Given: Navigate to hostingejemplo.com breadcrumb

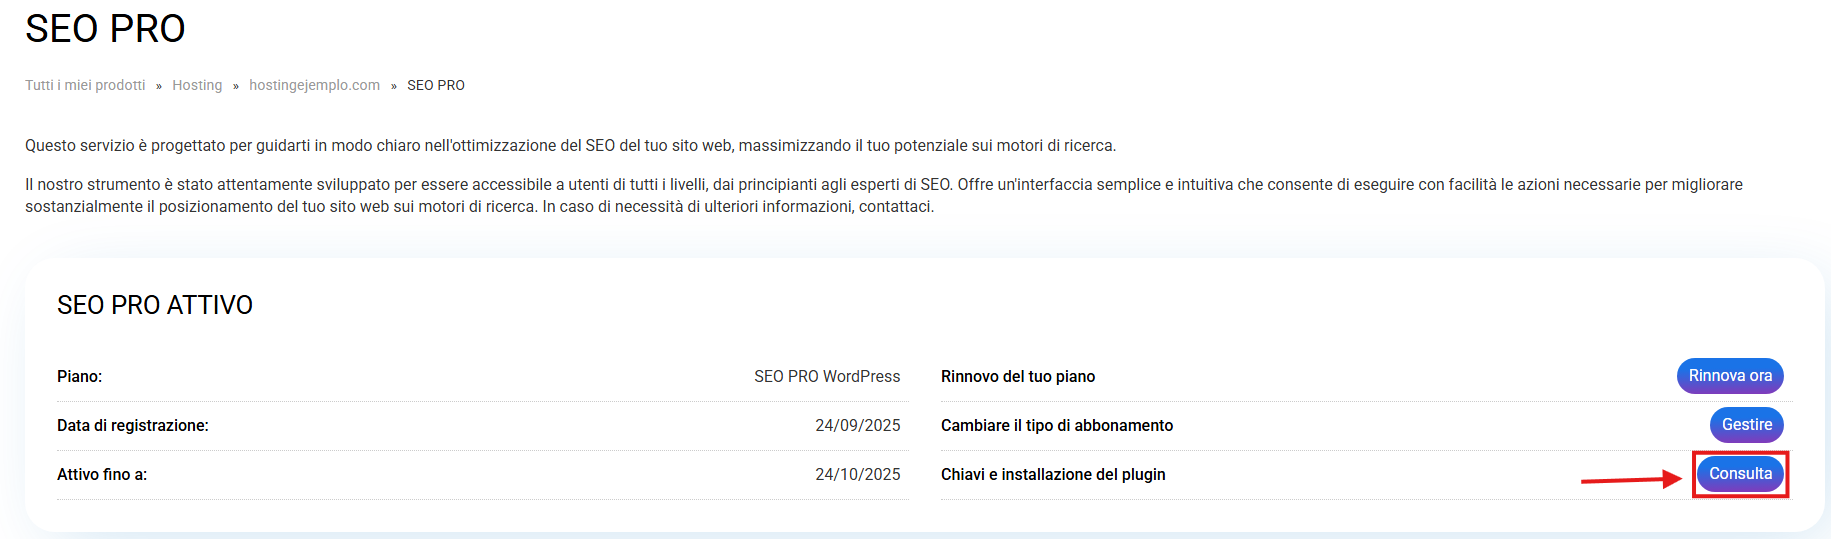Looking at the screenshot, I should (x=314, y=85).
